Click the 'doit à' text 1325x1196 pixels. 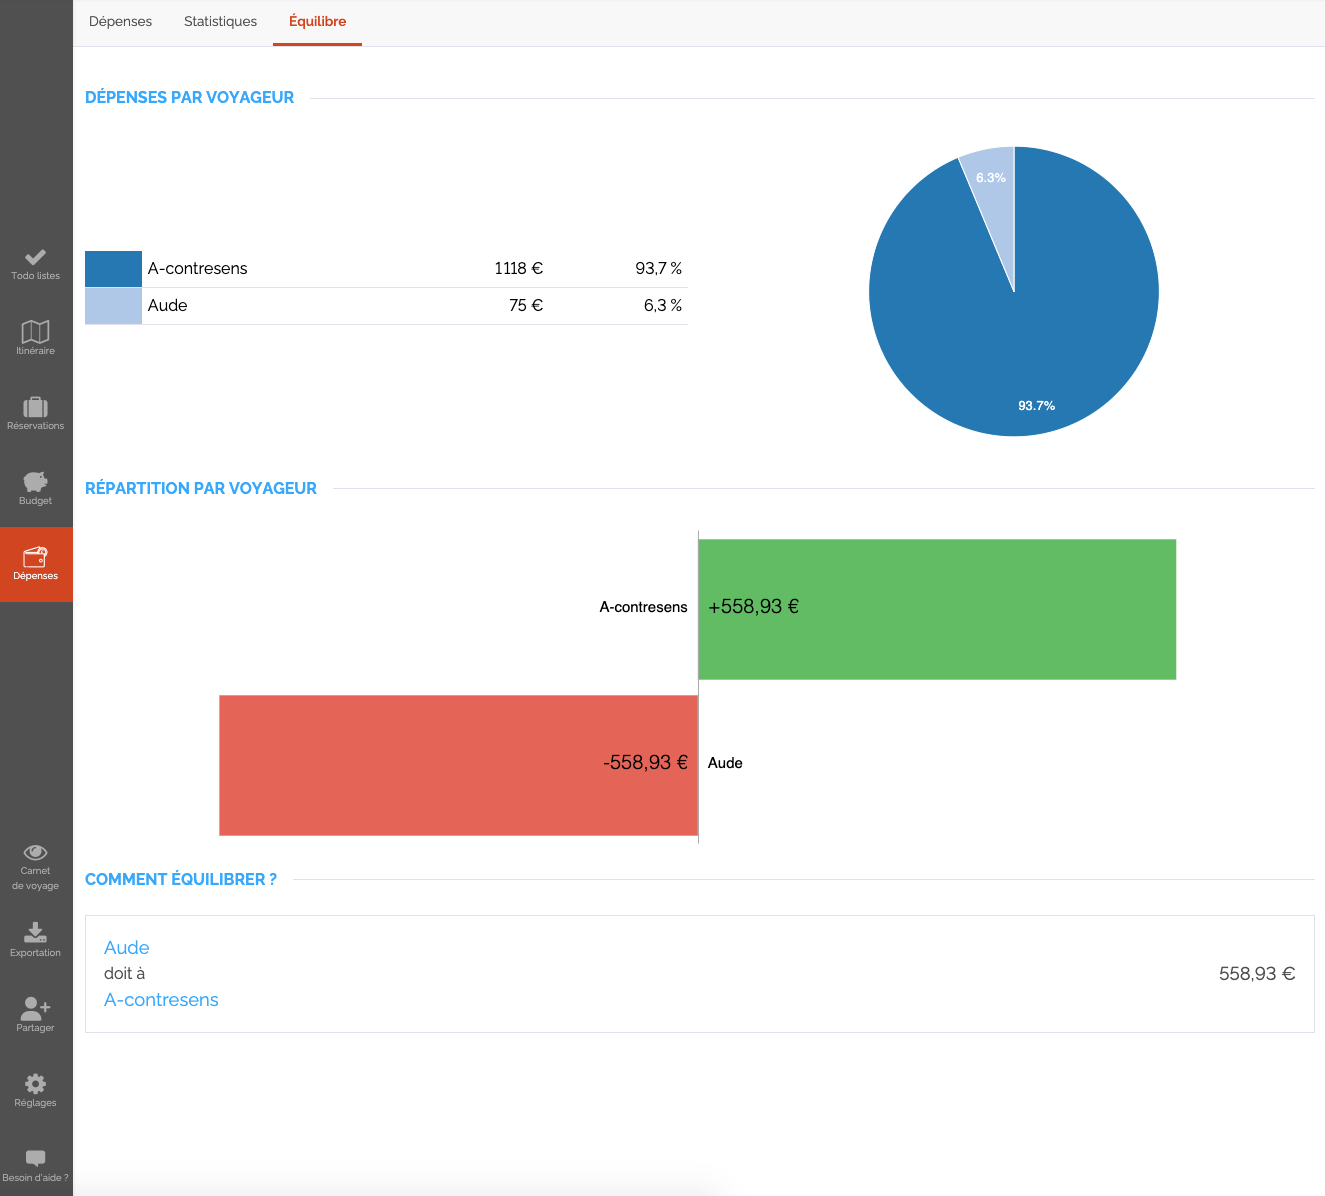coord(124,974)
